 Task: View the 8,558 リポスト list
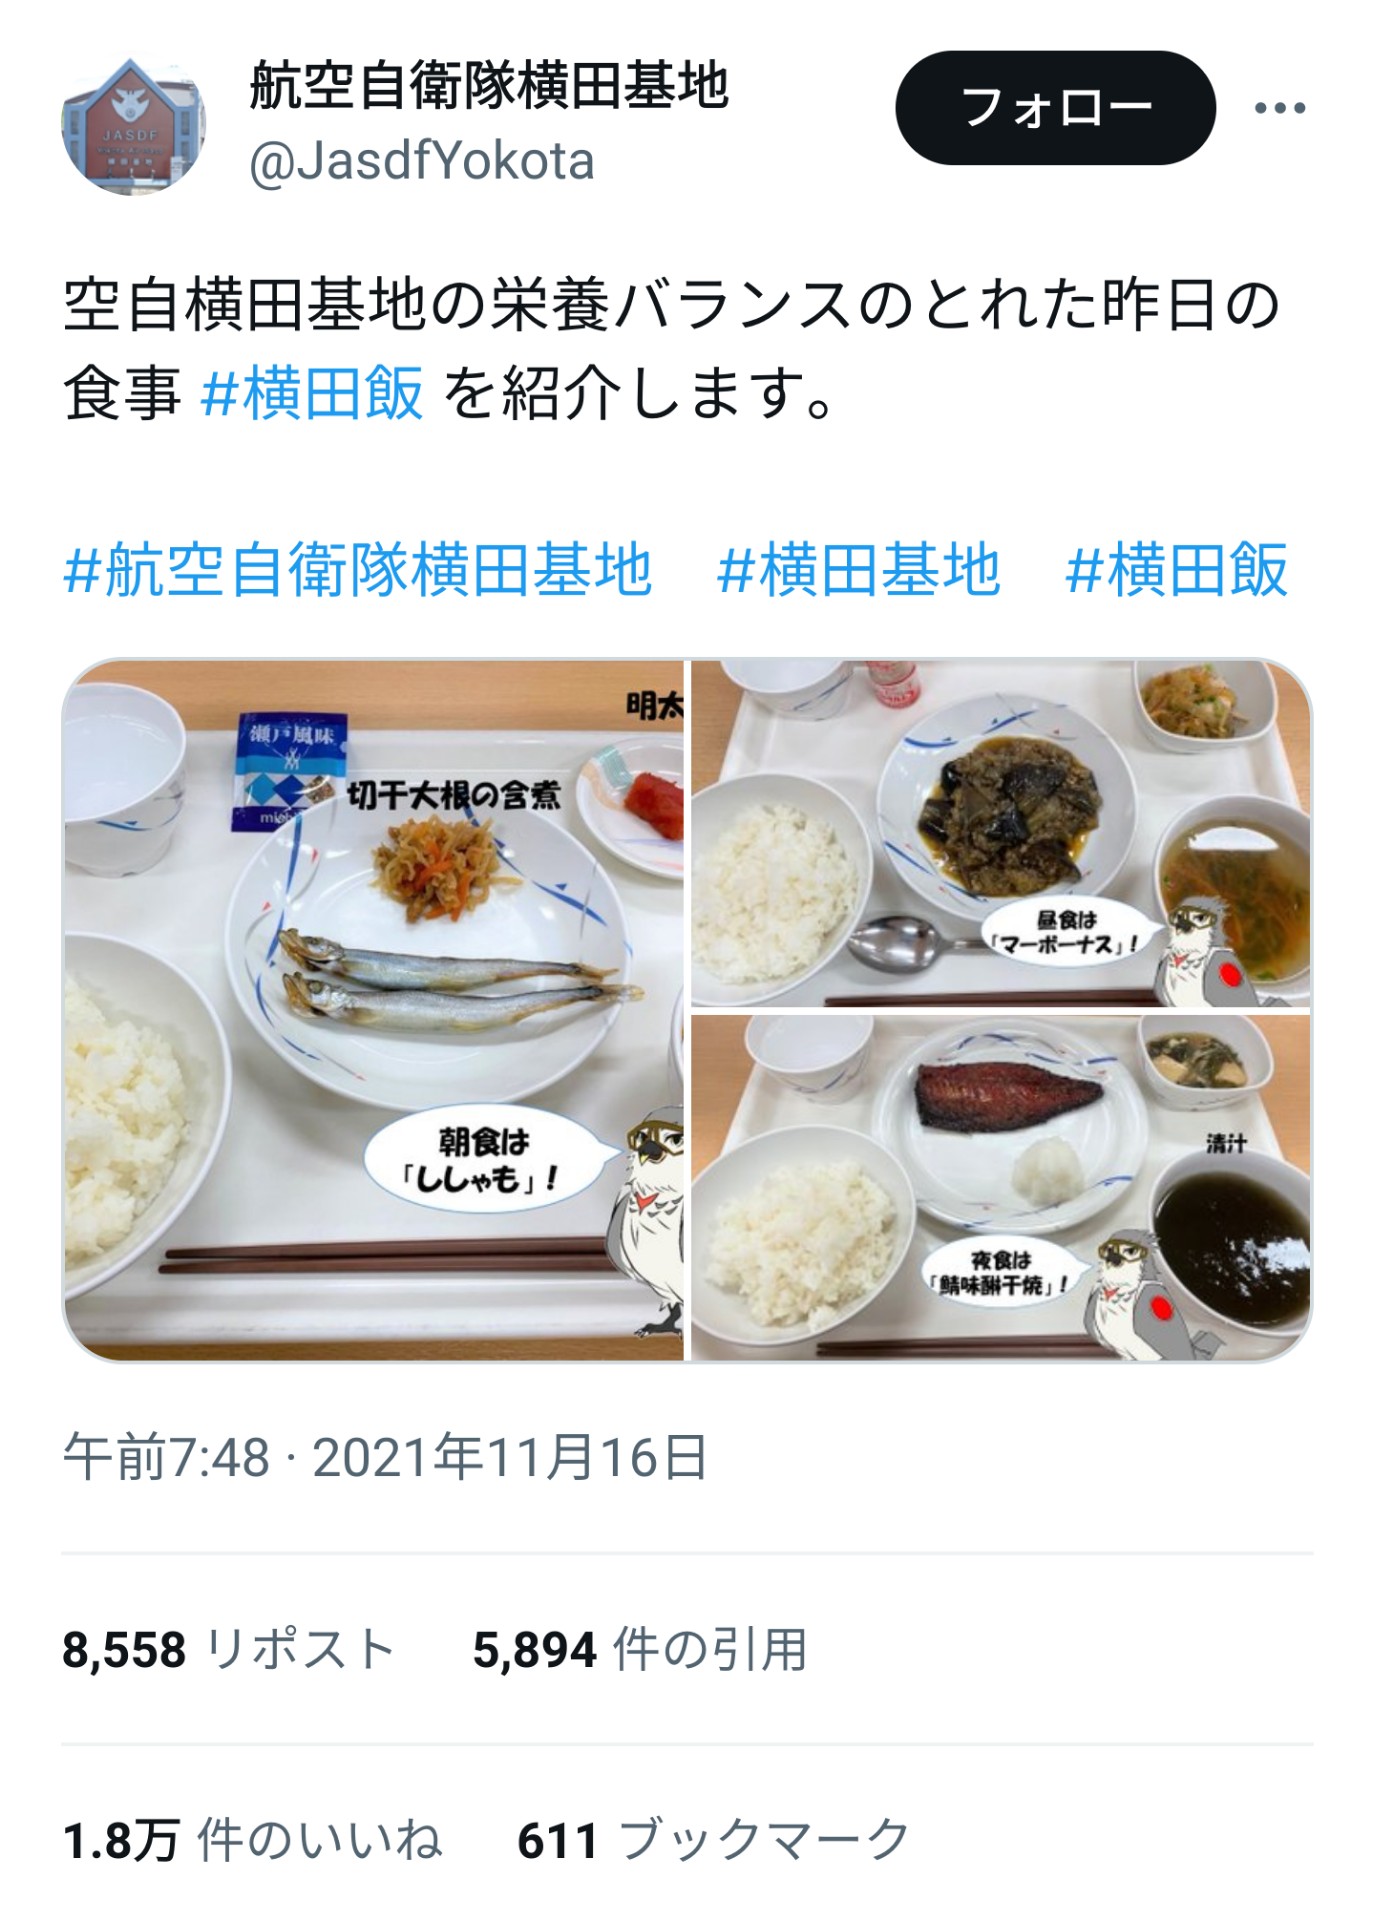[x=229, y=1649]
